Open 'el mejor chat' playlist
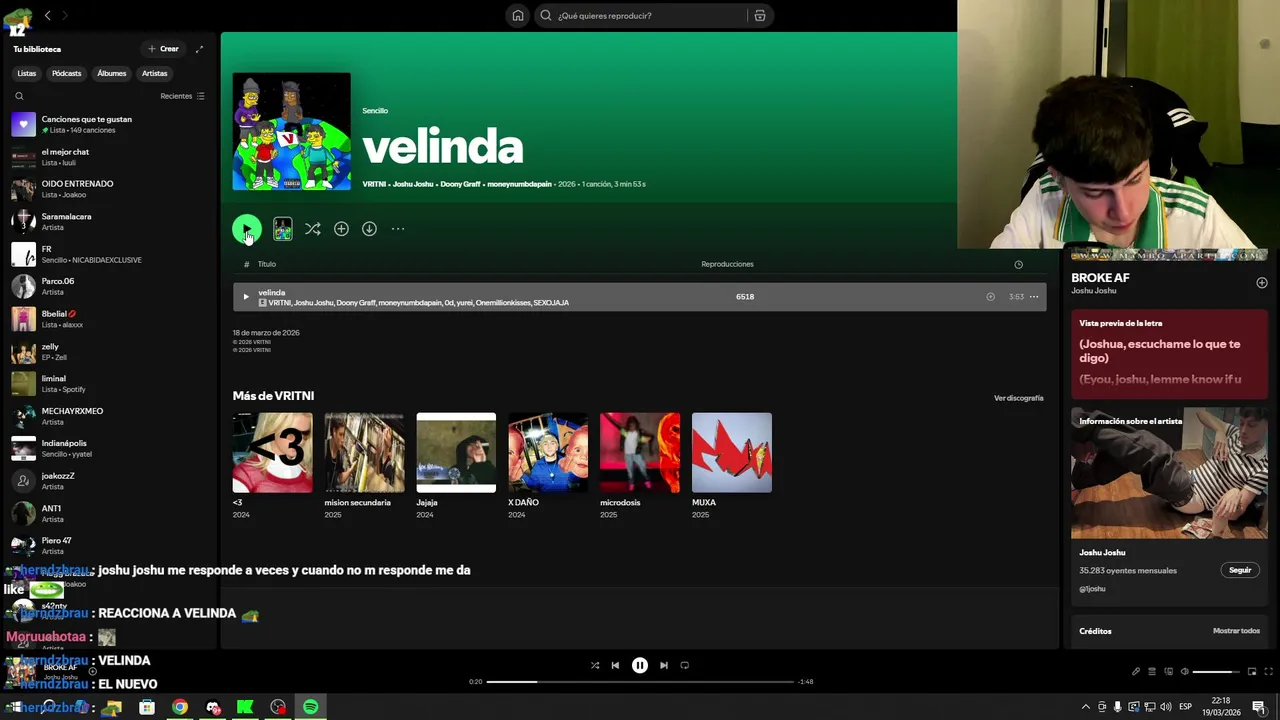1280x720 pixels. [108, 157]
